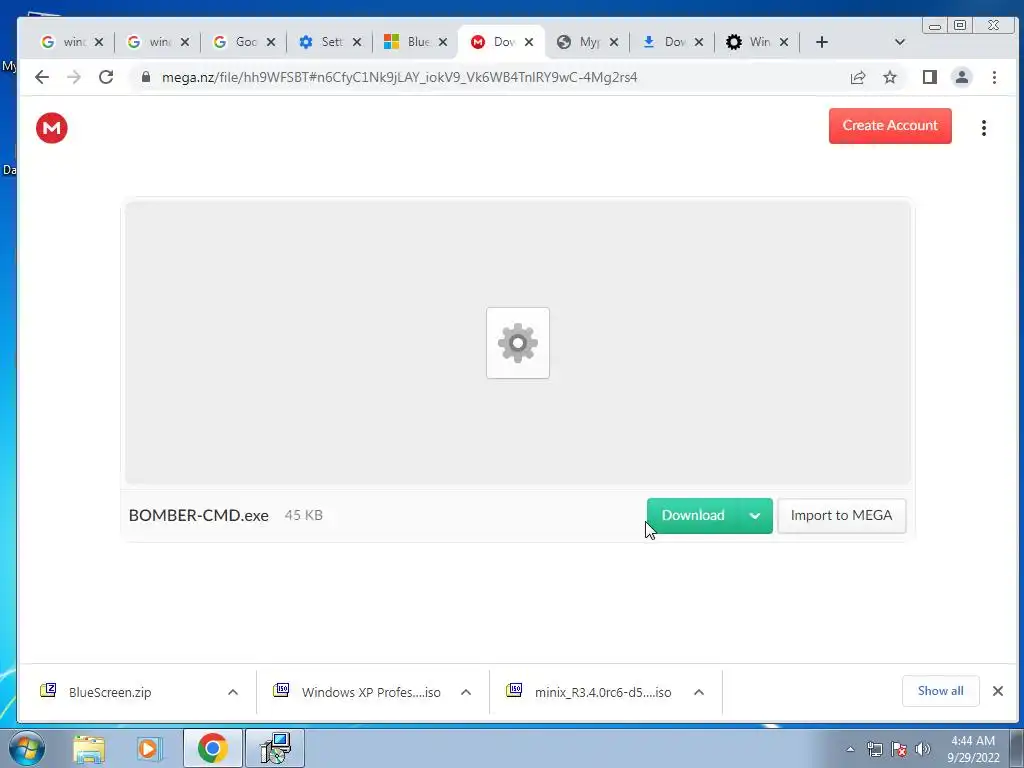
Task: Click the volume speaker tray icon
Action: coord(922,749)
